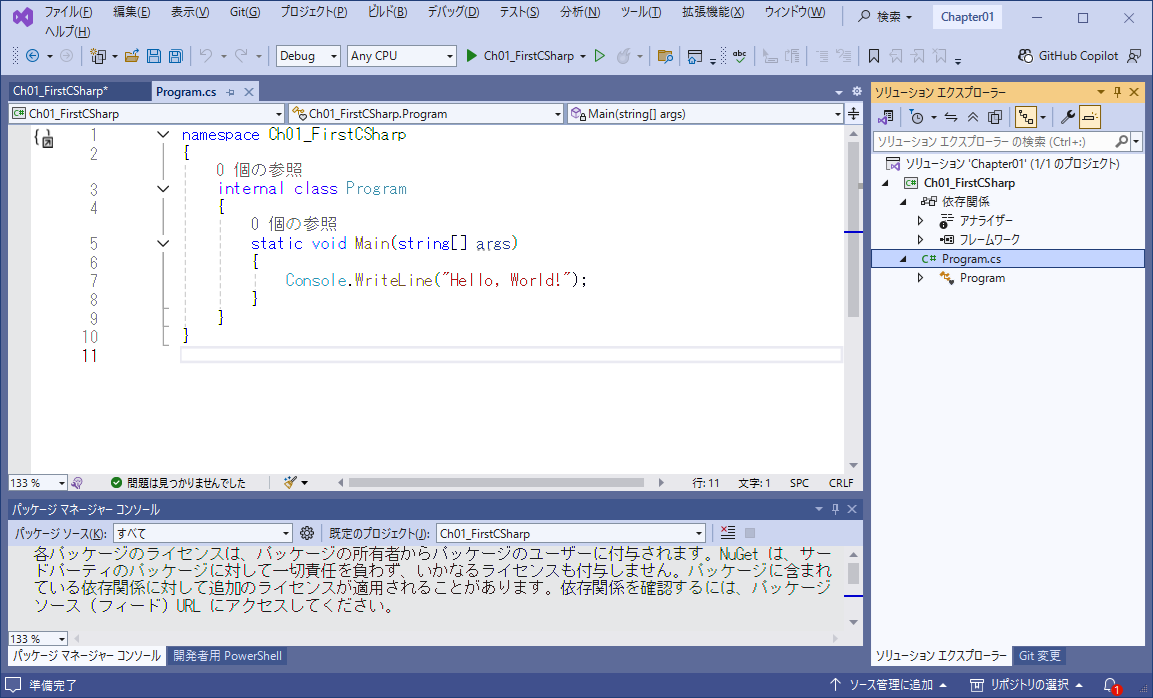
Task: Open the Ch01_FirstCSharp.Program type dropdown
Action: [x=426, y=113]
